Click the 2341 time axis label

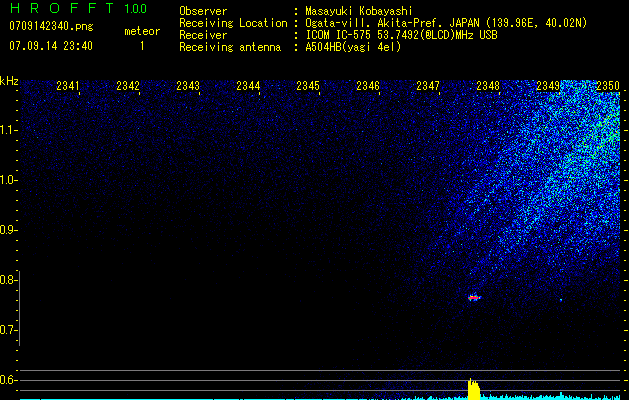coord(67,86)
